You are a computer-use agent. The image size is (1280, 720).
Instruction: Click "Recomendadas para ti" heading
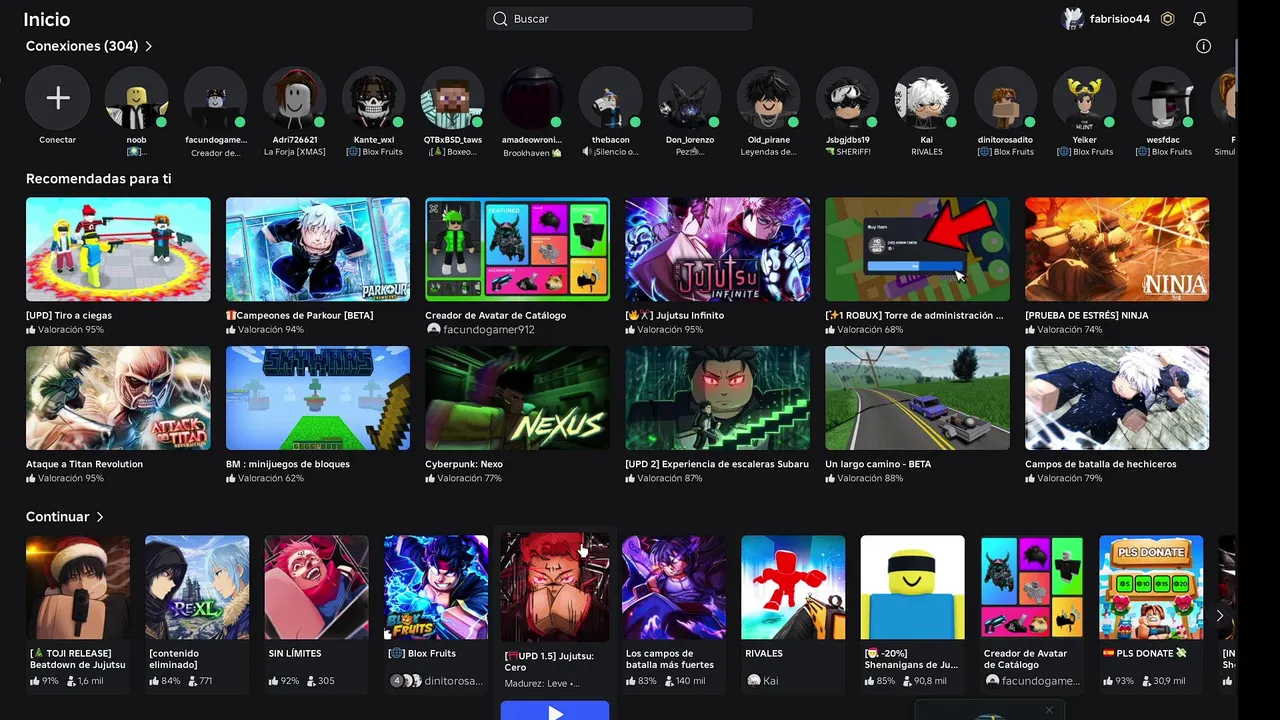[99, 179]
